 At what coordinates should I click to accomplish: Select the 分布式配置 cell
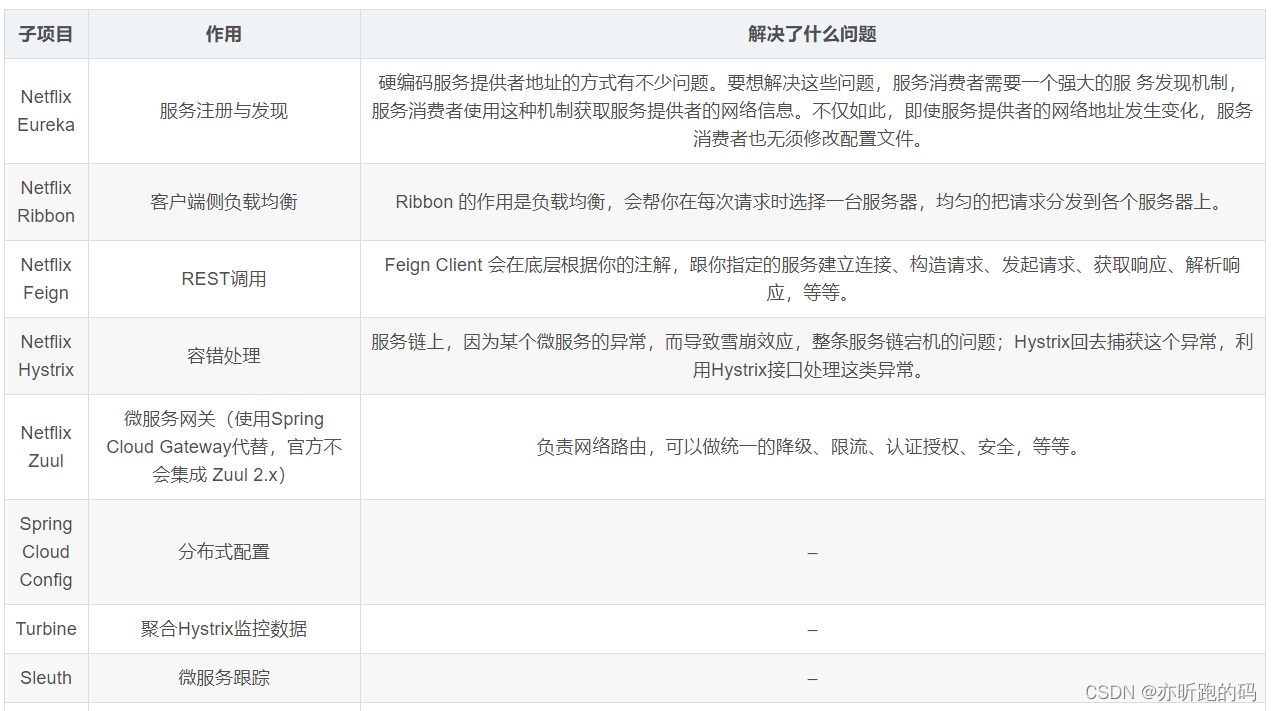pos(224,552)
